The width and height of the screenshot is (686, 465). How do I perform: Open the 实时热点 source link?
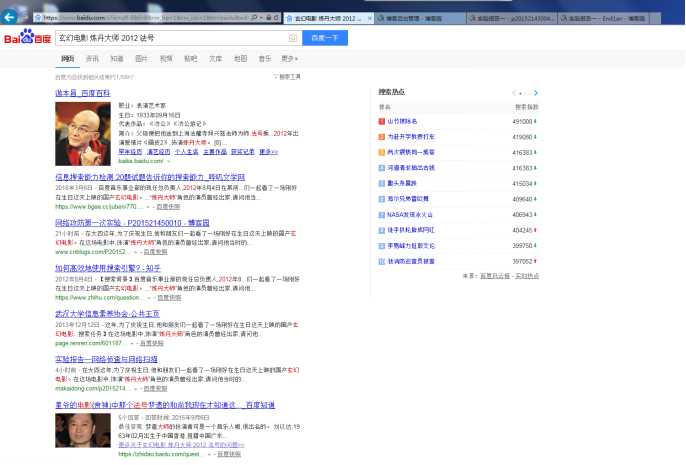(527, 276)
